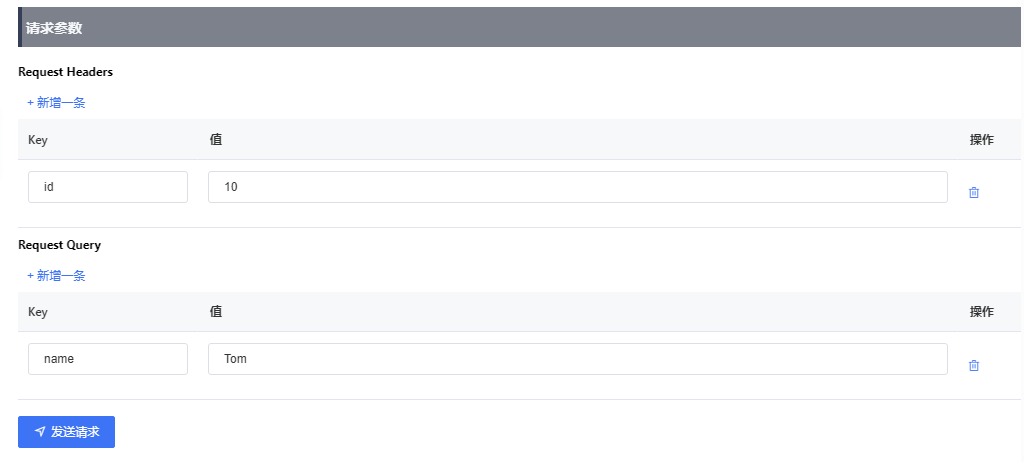Click 操作 column header in query table

[x=981, y=312]
